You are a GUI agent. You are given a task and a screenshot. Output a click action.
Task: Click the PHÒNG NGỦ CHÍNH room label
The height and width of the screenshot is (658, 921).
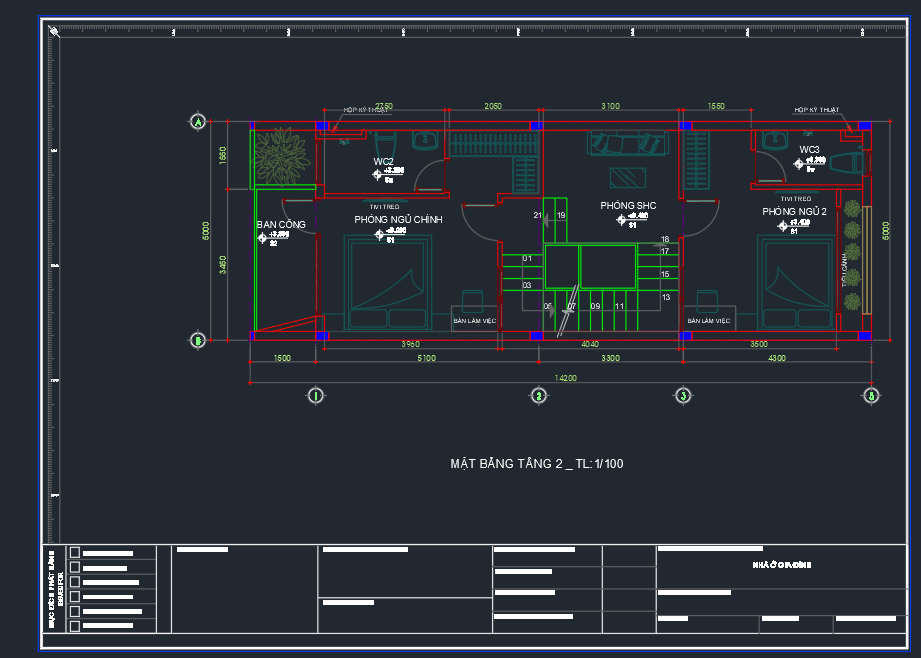tap(398, 219)
